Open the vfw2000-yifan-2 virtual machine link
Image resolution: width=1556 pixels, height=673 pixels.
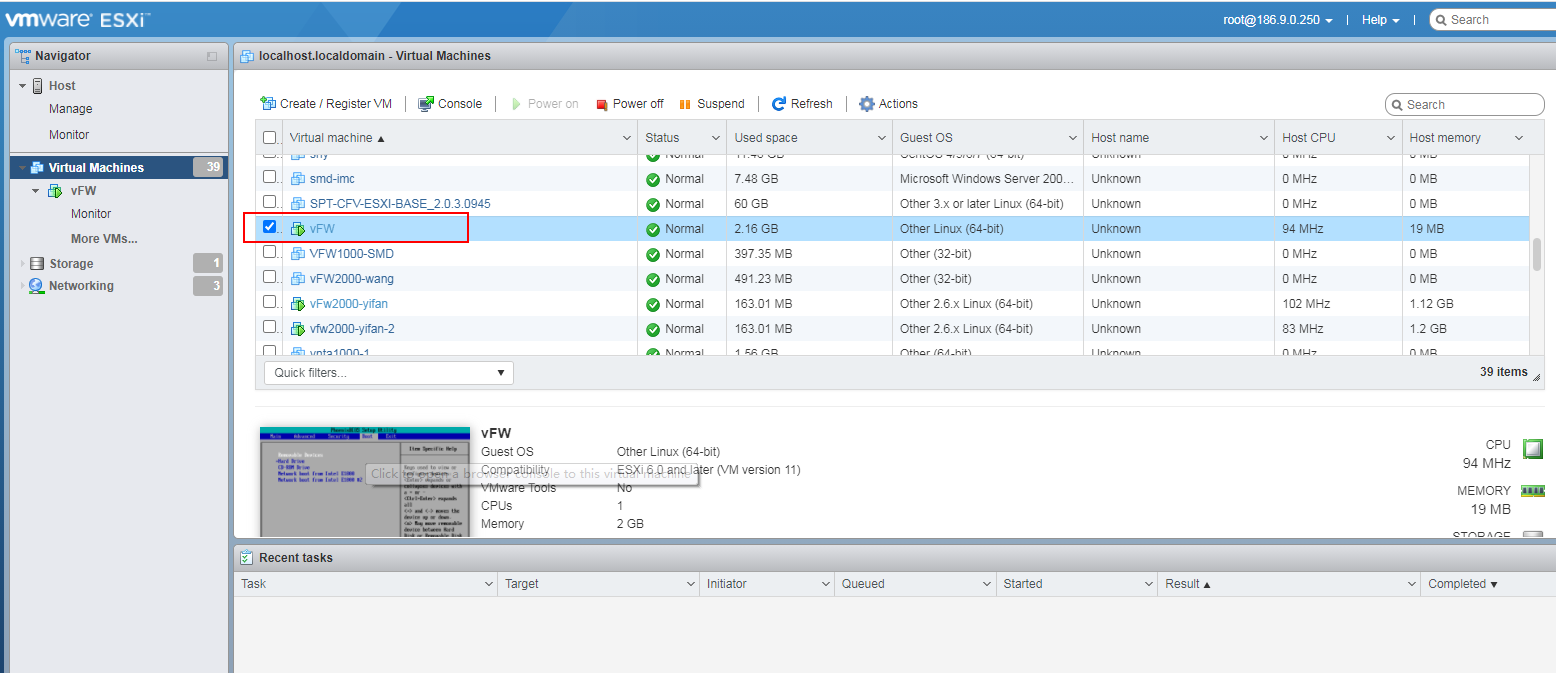[x=352, y=329]
